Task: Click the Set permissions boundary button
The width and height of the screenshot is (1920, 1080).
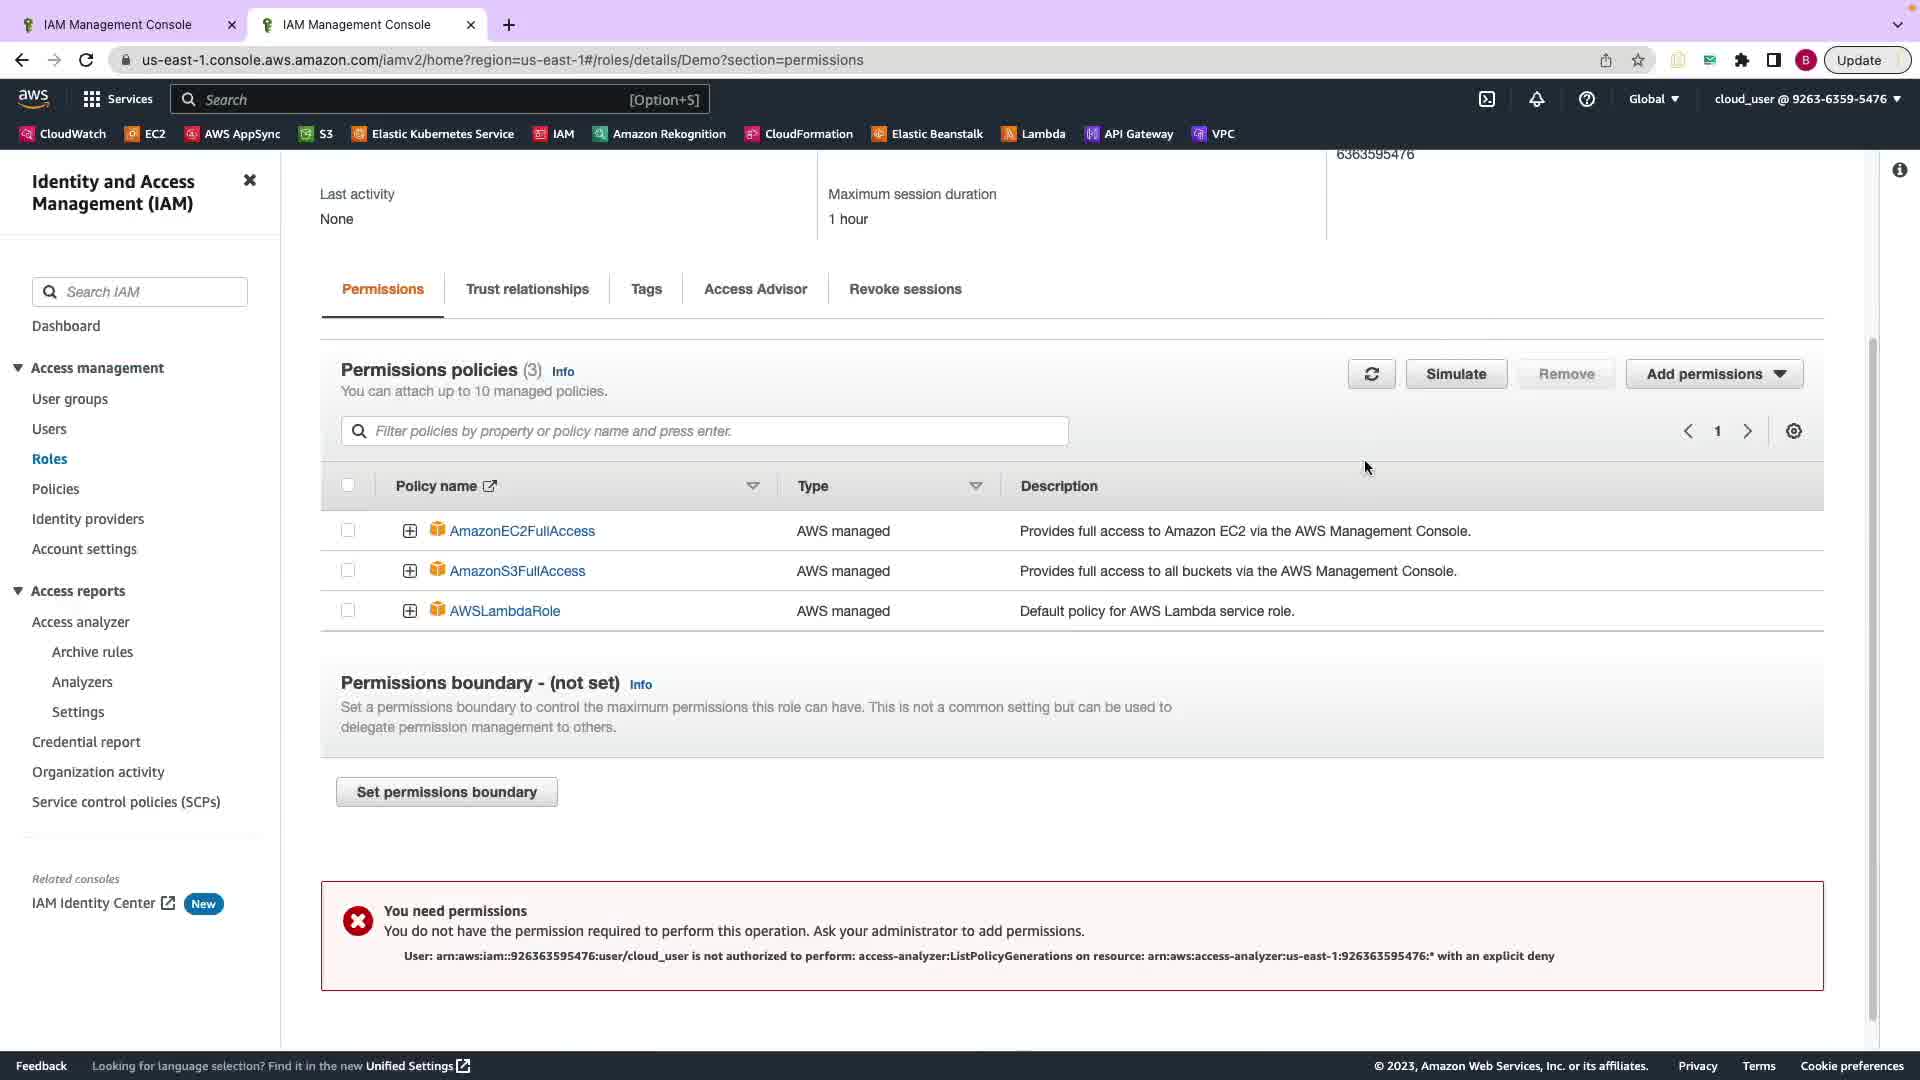Action: (x=446, y=792)
